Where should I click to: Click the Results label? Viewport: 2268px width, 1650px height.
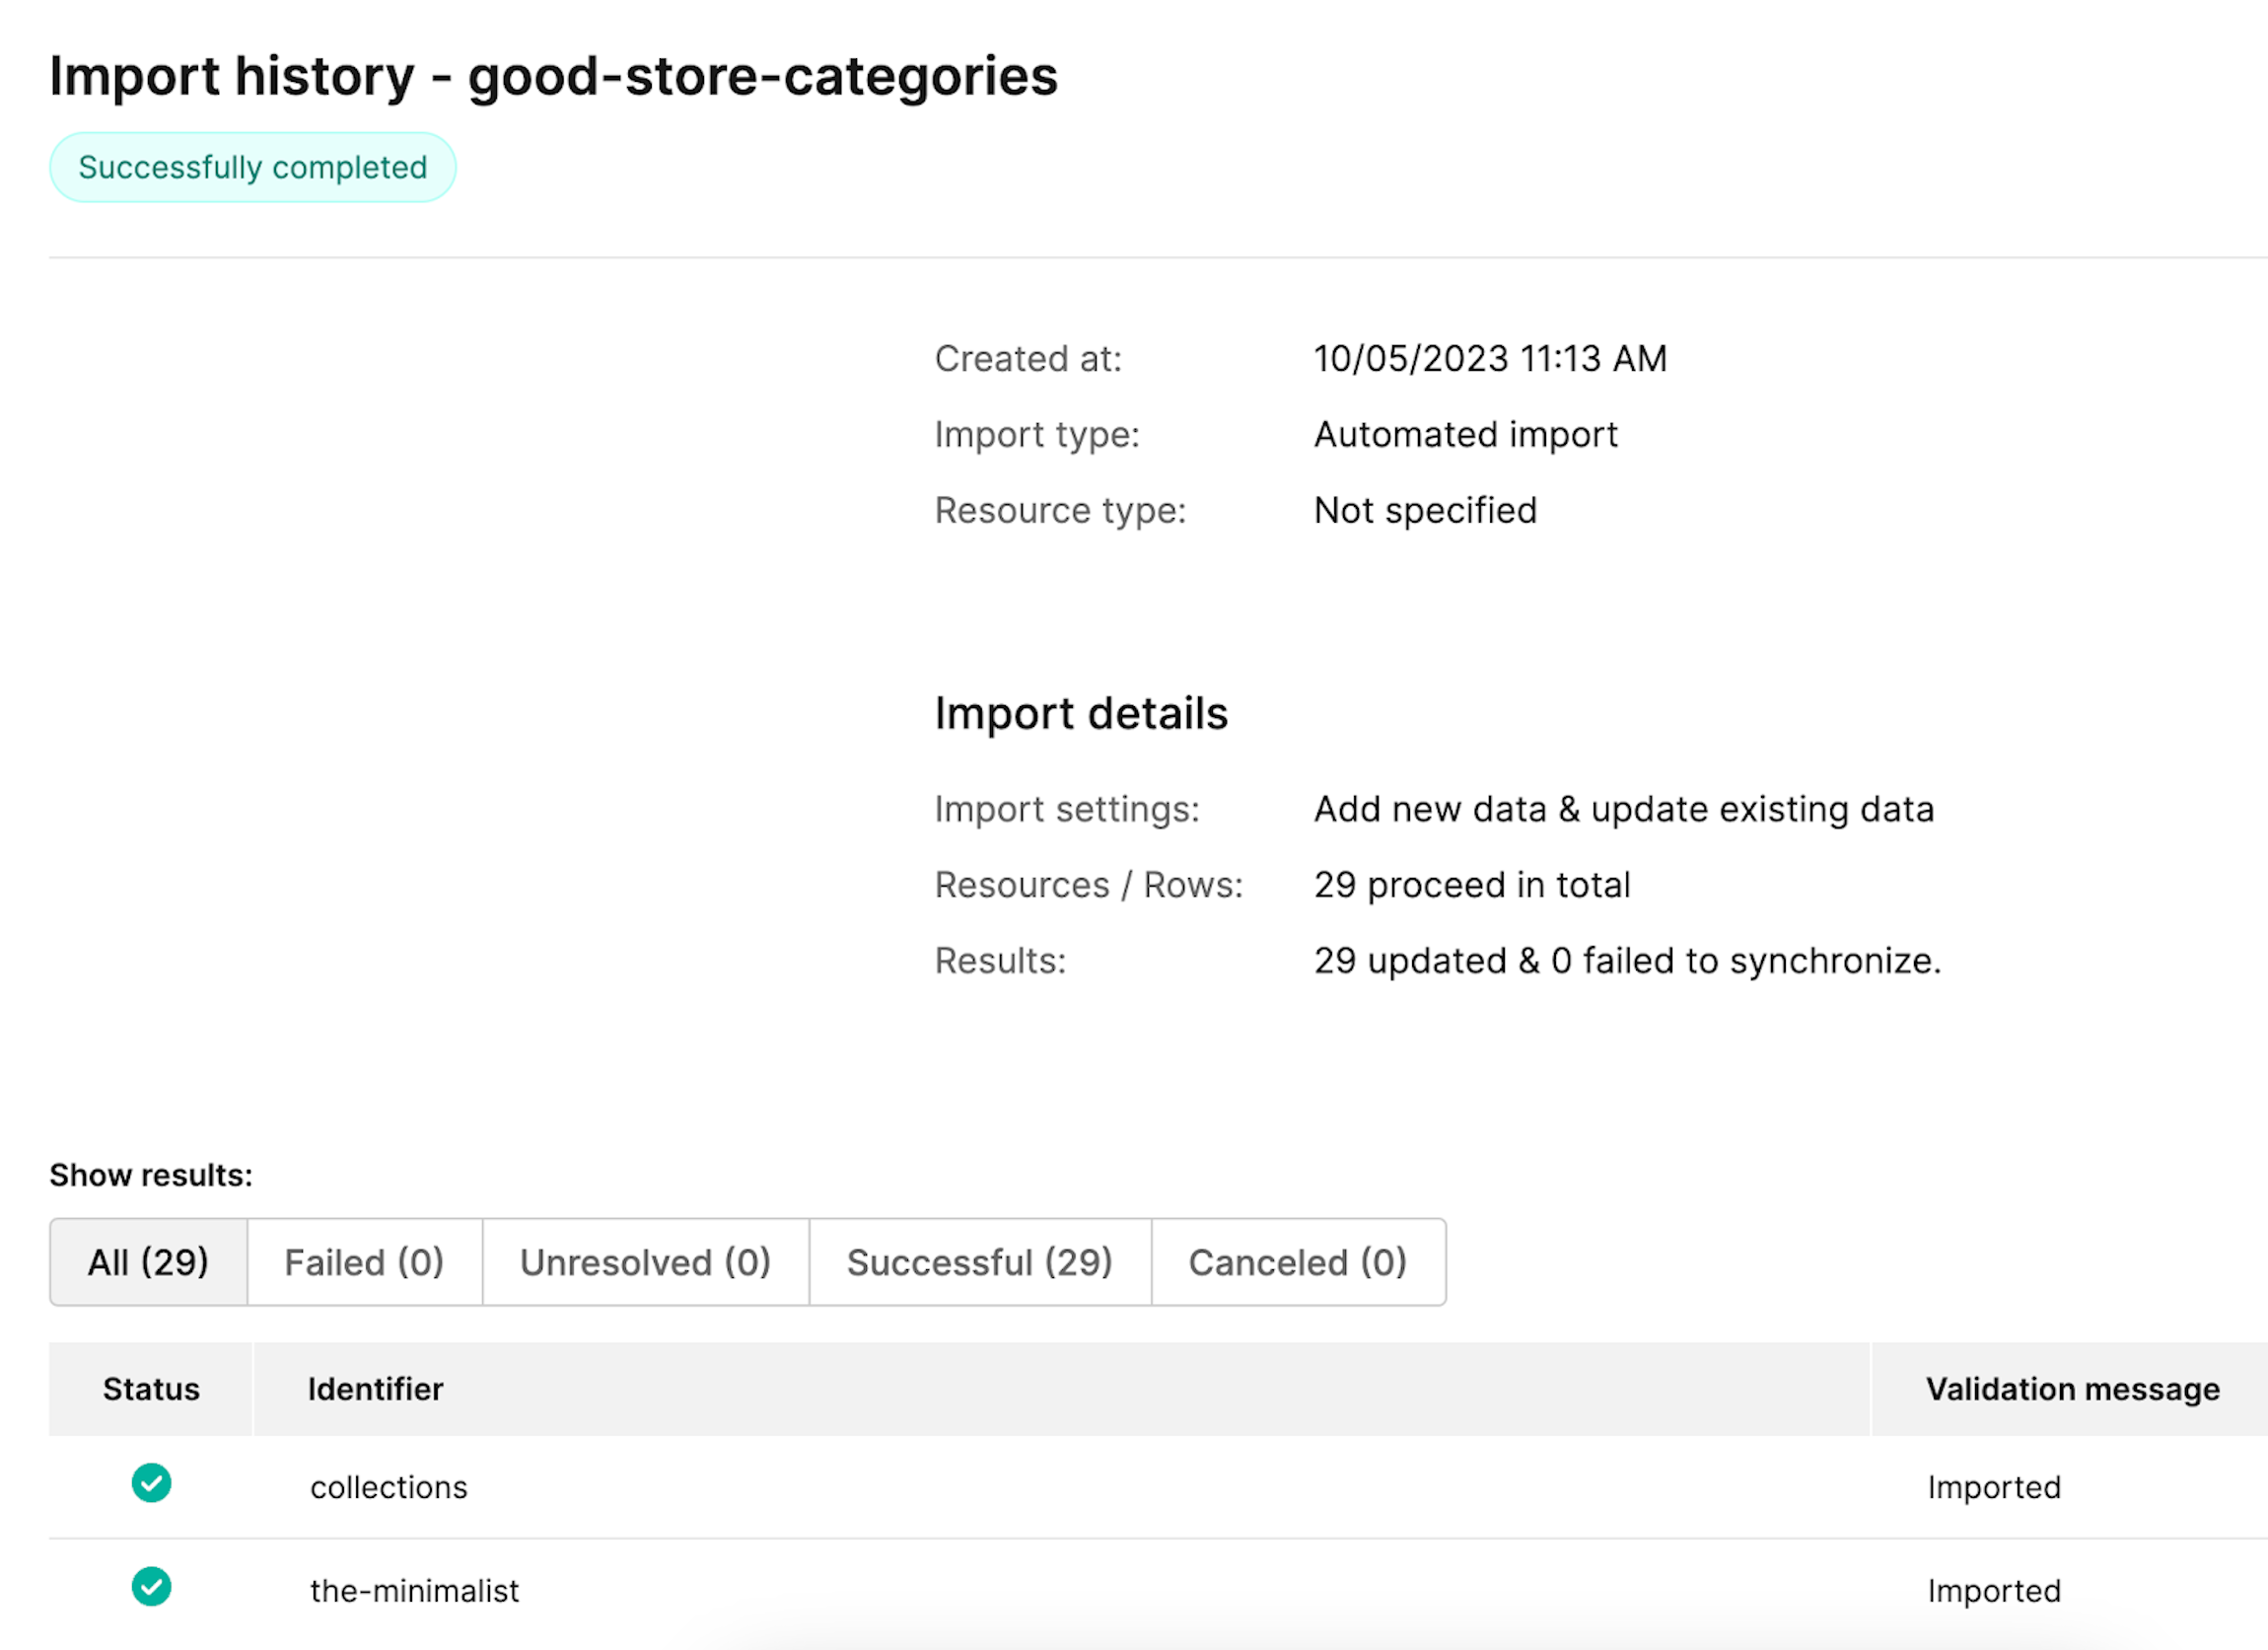(x=1000, y=961)
